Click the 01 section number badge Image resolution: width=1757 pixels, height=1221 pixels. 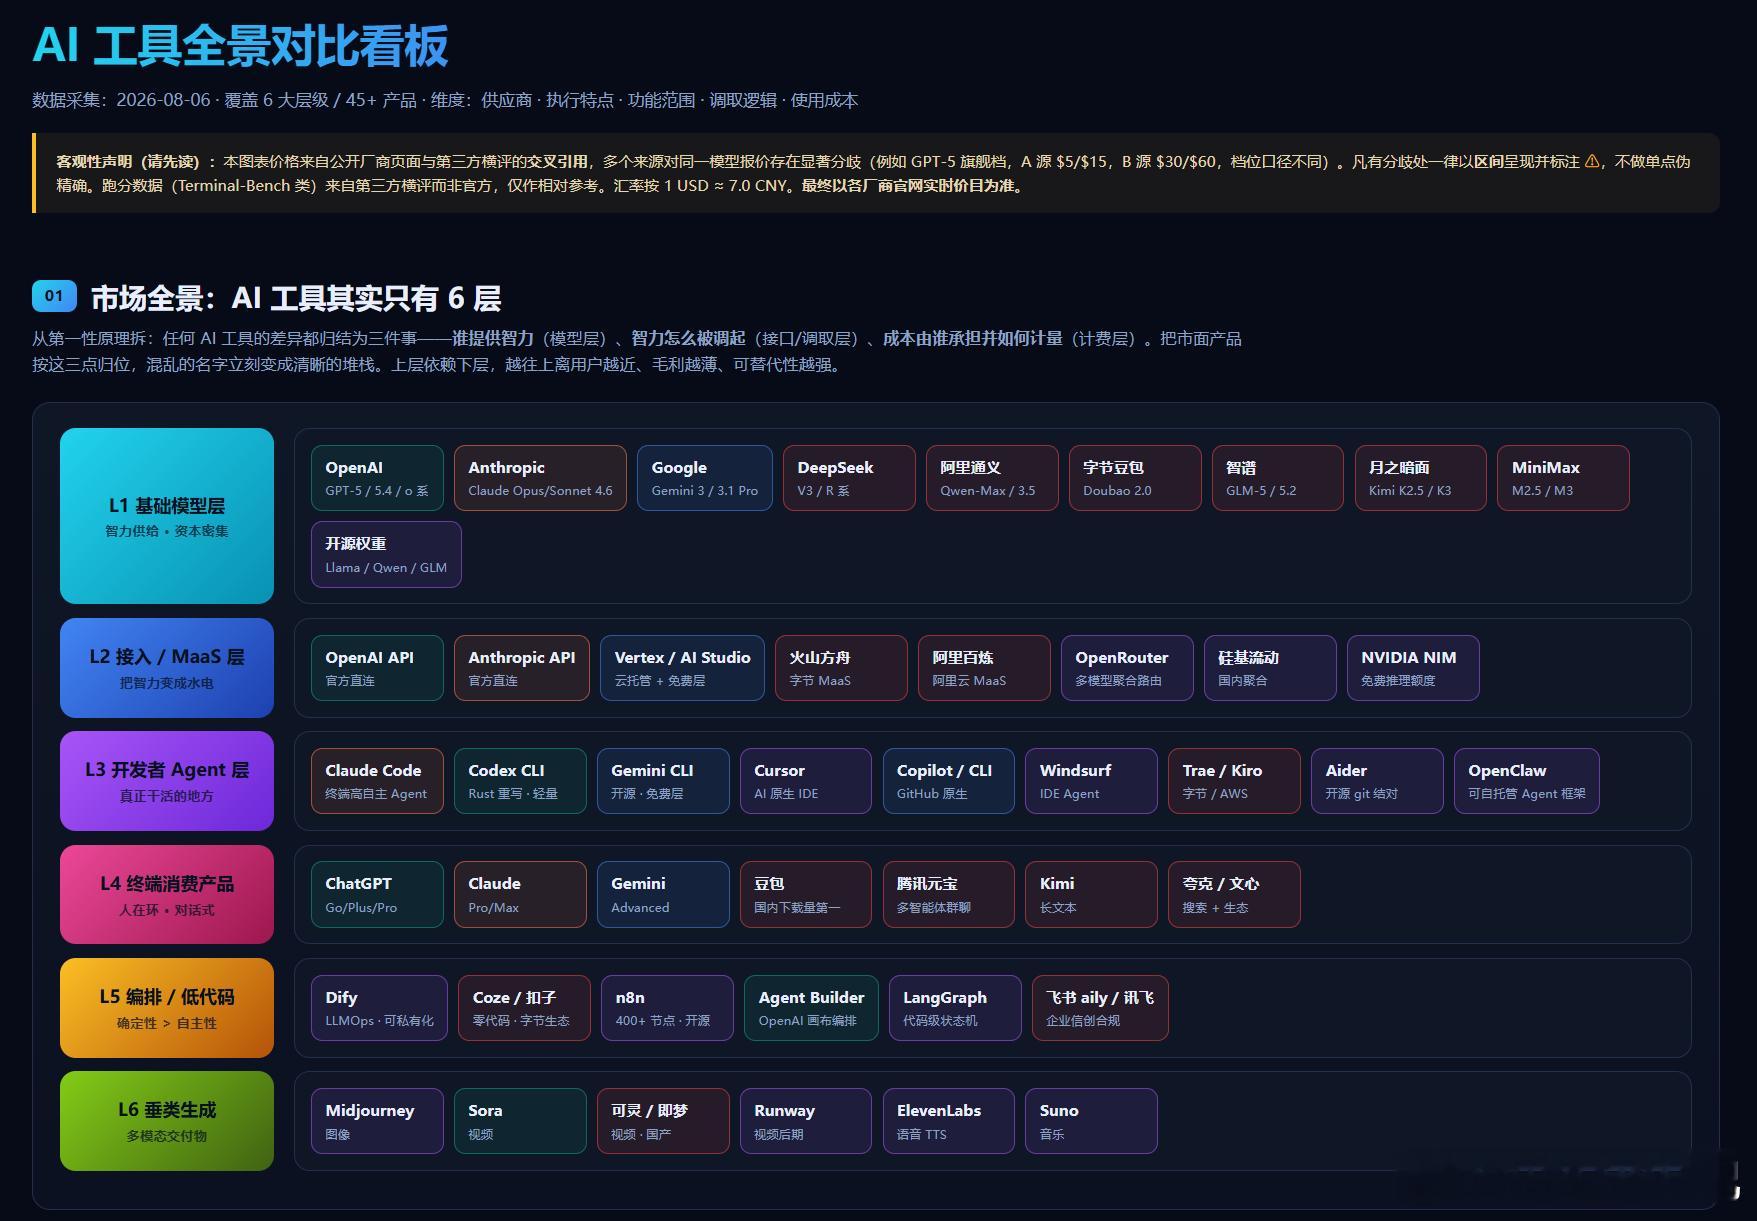click(54, 296)
